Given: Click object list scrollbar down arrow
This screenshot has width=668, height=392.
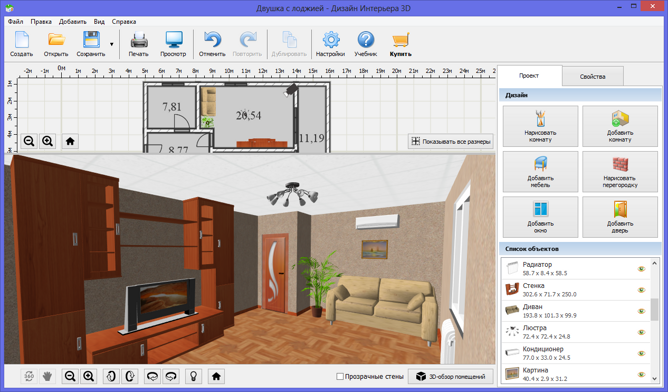Looking at the screenshot, I should point(655,378).
